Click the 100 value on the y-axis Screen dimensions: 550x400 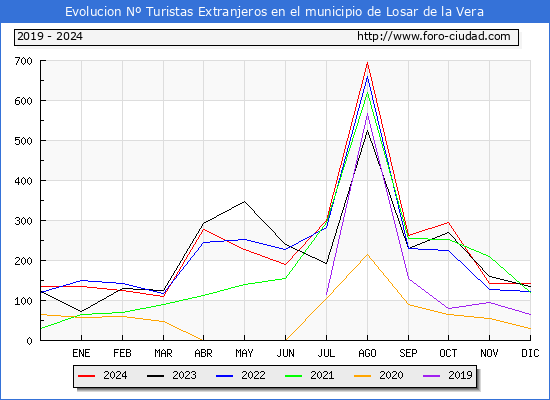pos(24,301)
